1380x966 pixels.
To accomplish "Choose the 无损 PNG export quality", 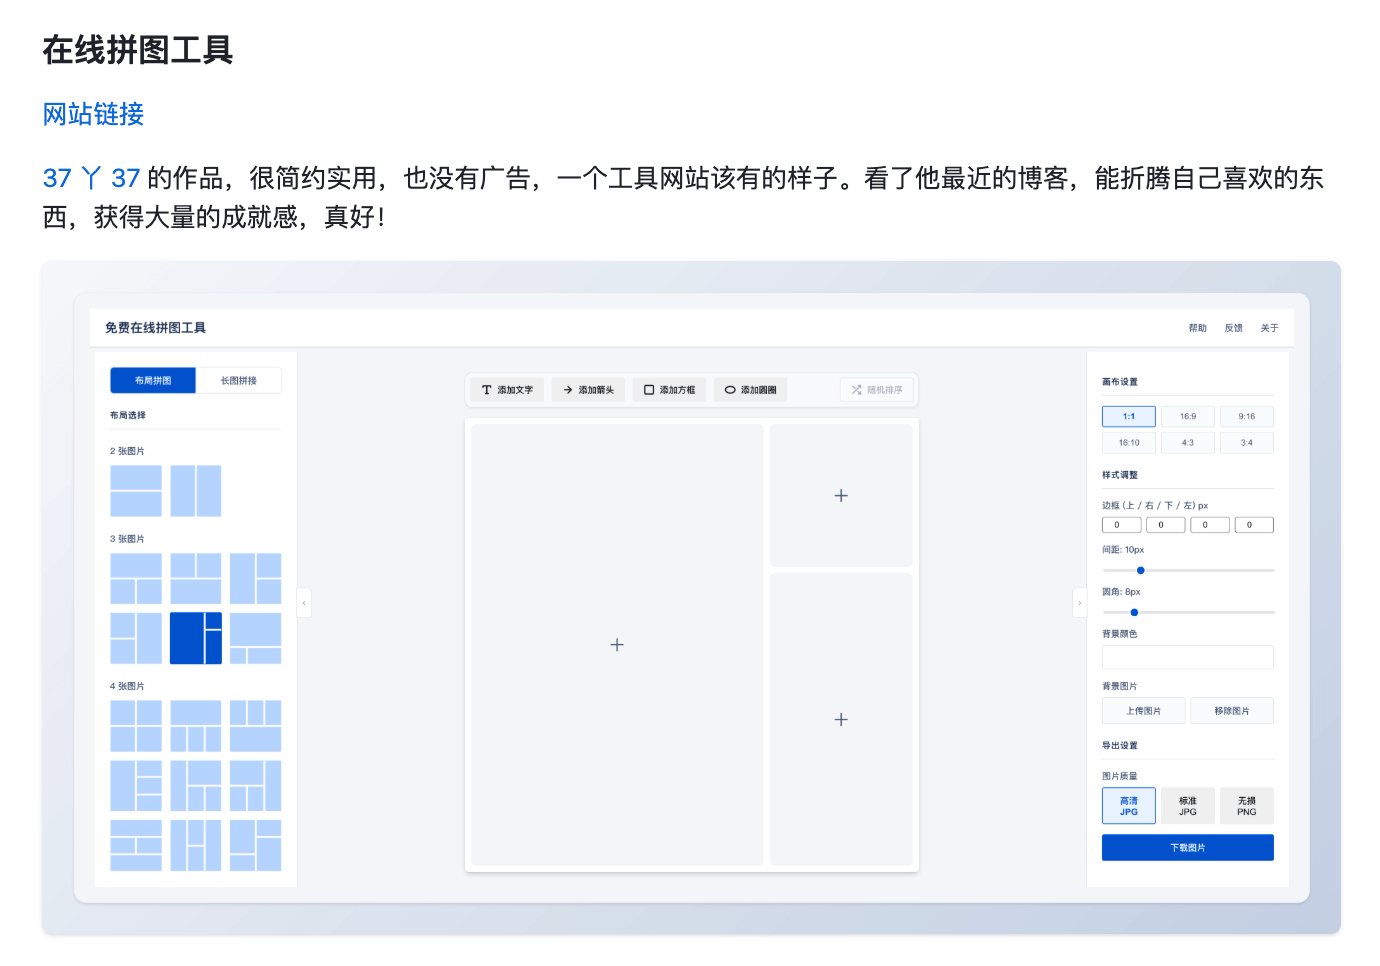I will (1246, 806).
